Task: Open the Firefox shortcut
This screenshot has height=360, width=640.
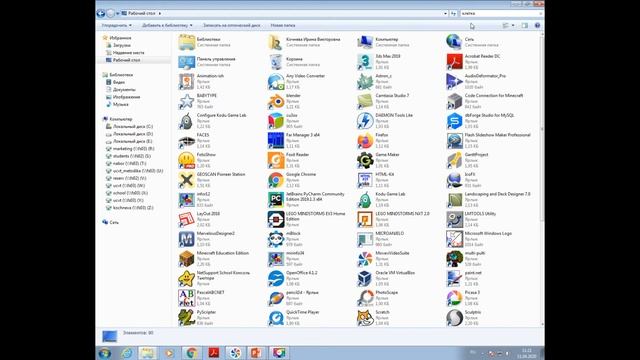Action: 373,140
